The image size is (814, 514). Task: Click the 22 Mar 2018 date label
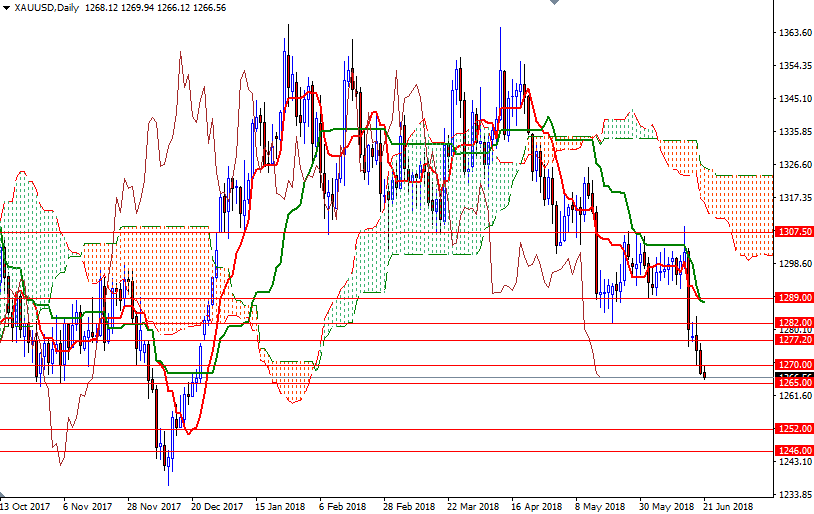pyautogui.click(x=473, y=506)
